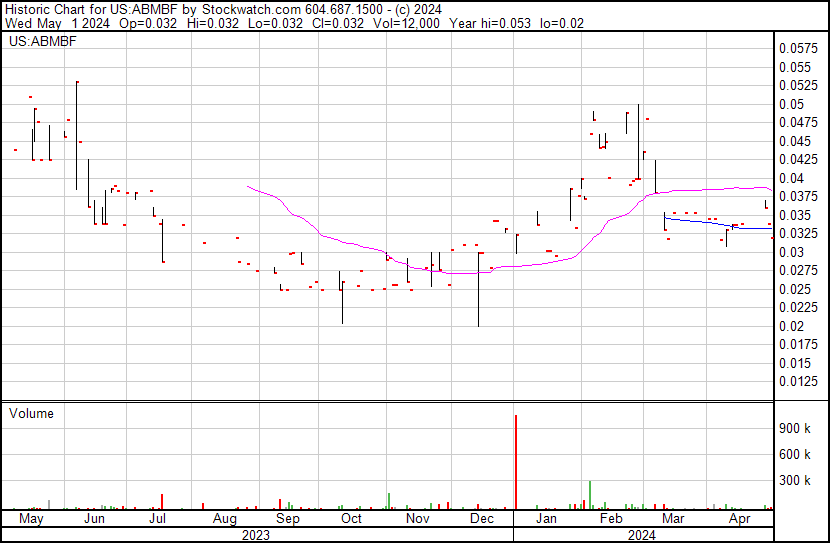Screen dimensions: 830x543
Task: Click the Aug month label
Action: coord(224,519)
